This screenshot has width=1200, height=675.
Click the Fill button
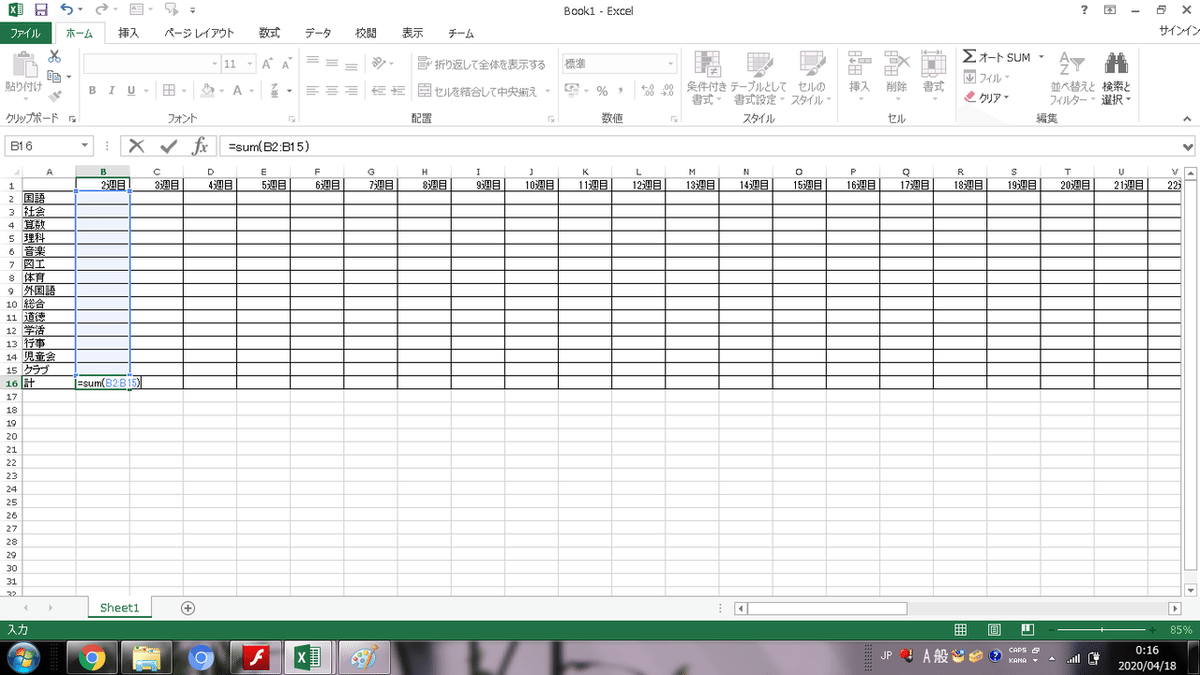click(x=986, y=77)
